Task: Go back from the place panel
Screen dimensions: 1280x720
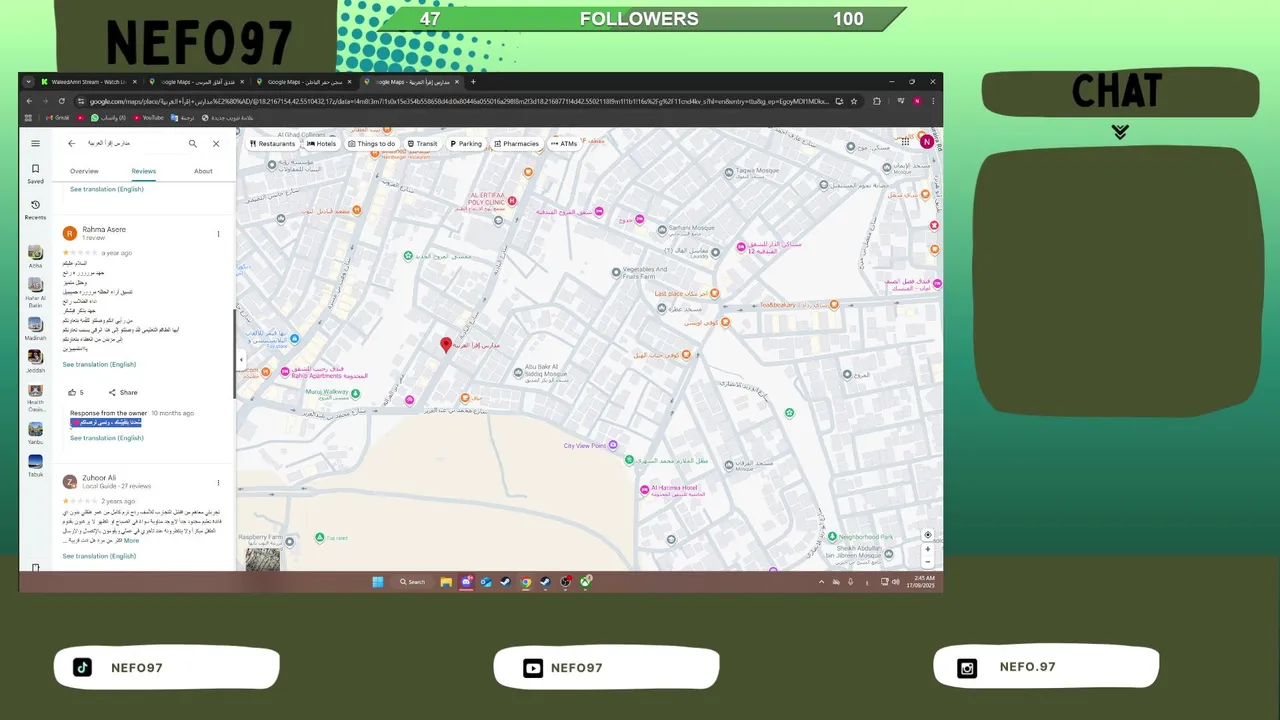Action: pyautogui.click(x=71, y=143)
